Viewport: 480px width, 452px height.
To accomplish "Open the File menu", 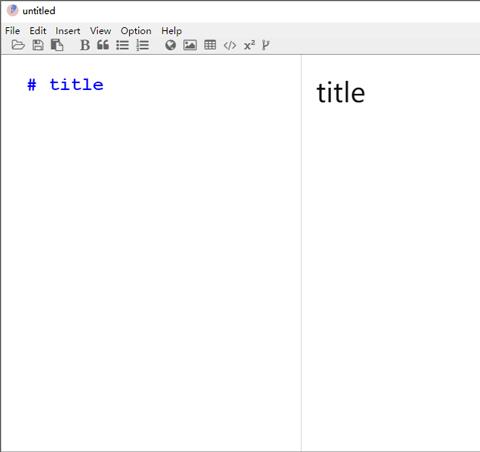I will tap(12, 31).
